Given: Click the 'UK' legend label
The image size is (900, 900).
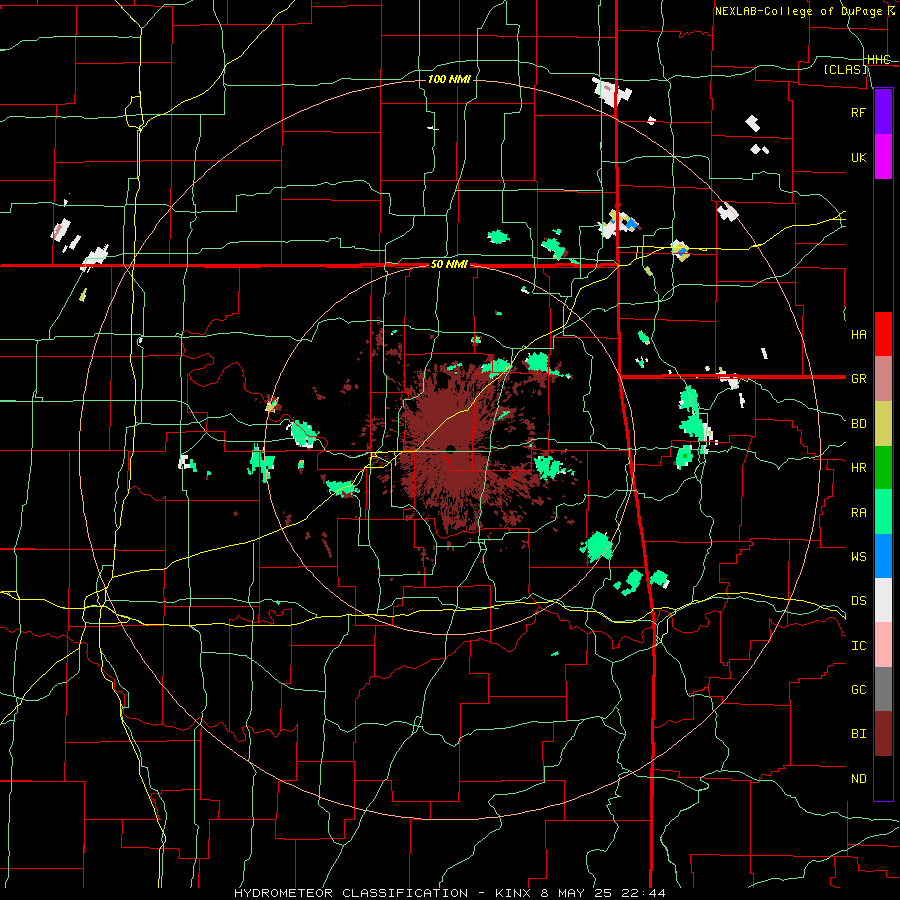Looking at the screenshot, I should click(x=858, y=157).
